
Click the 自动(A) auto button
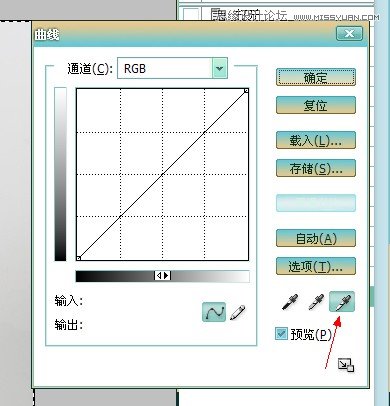point(316,238)
